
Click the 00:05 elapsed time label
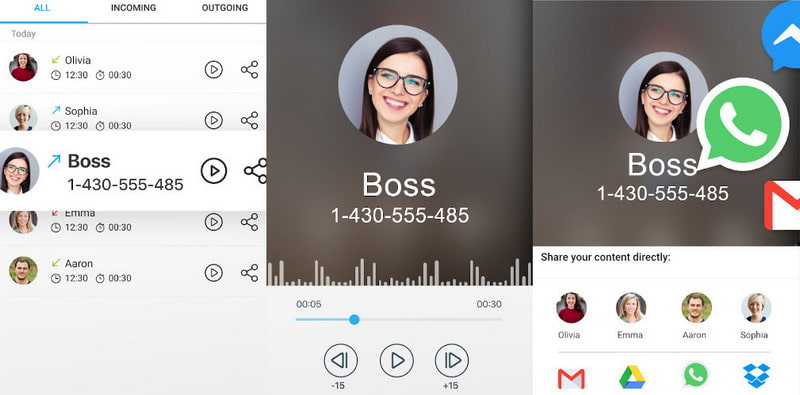[309, 304]
